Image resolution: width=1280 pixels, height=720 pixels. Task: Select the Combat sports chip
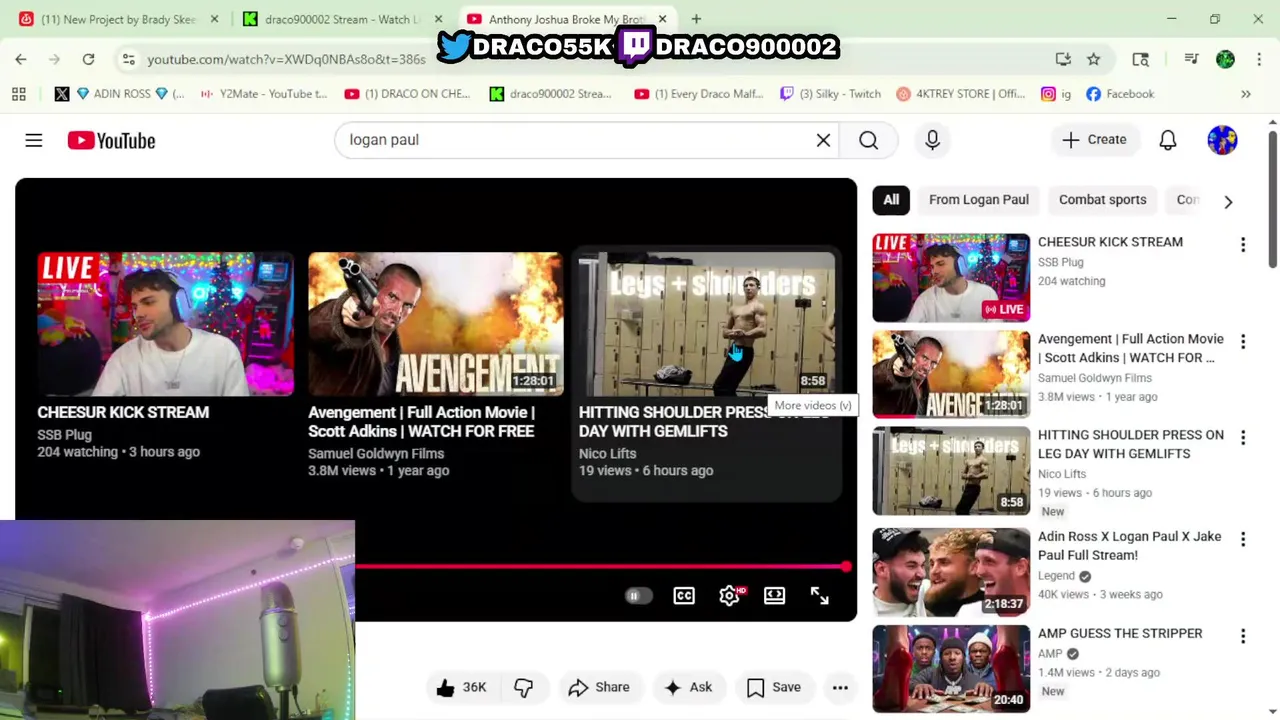(x=1103, y=200)
